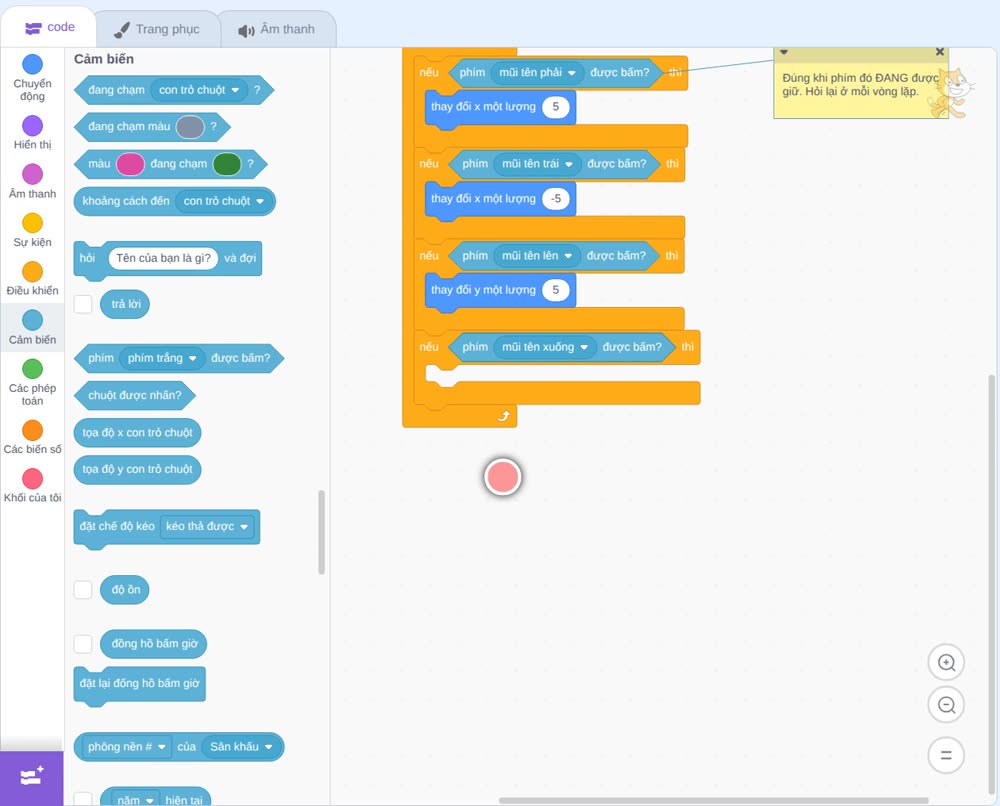Switch to the Trang phục tab
1000x806 pixels.
(x=157, y=29)
